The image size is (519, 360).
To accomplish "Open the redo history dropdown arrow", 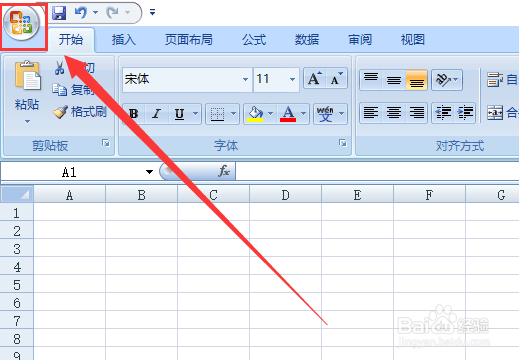I will (127, 13).
